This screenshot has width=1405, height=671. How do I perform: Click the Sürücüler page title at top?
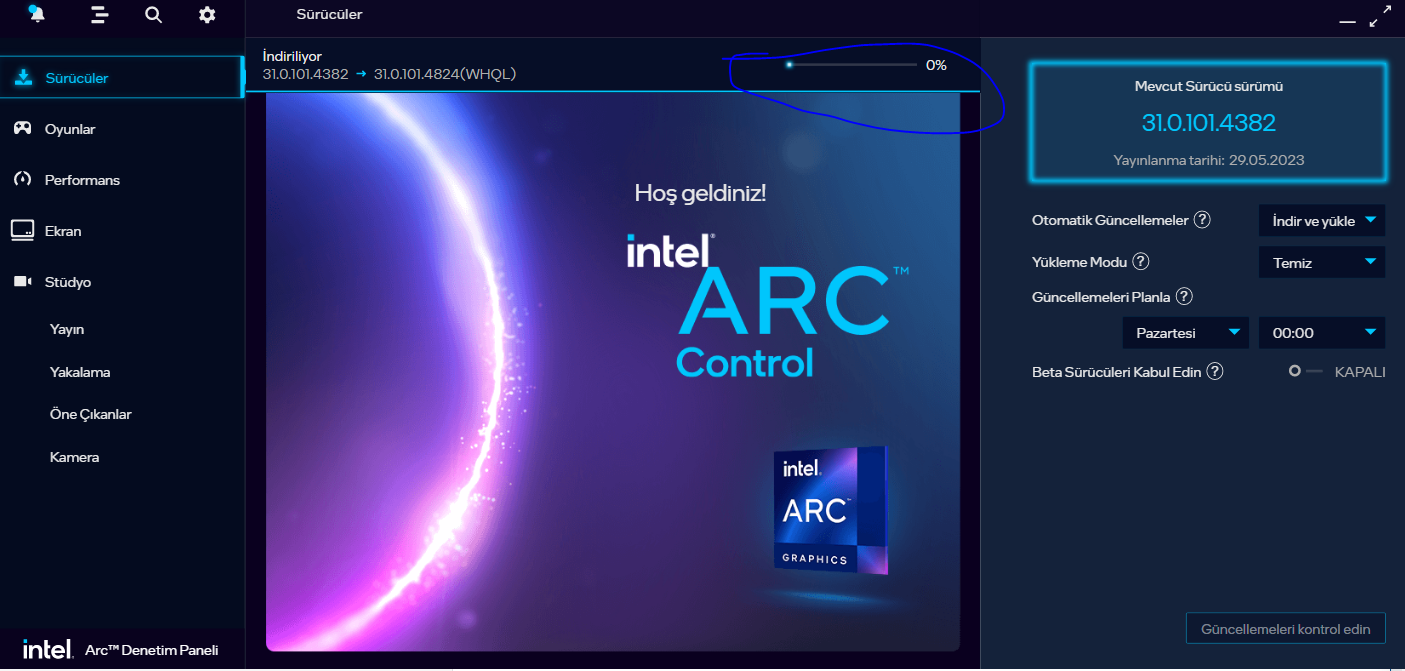pyautogui.click(x=329, y=14)
